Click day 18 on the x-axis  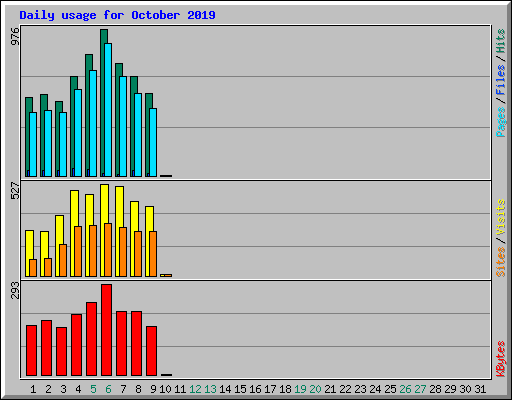coord(285,389)
